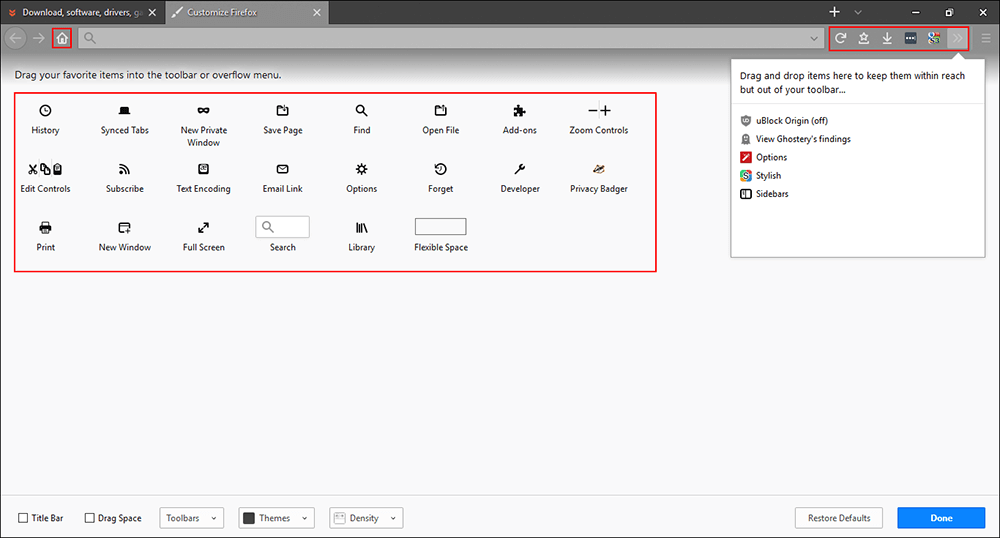
Task: Open the overflow menu chevron
Action: (957, 38)
